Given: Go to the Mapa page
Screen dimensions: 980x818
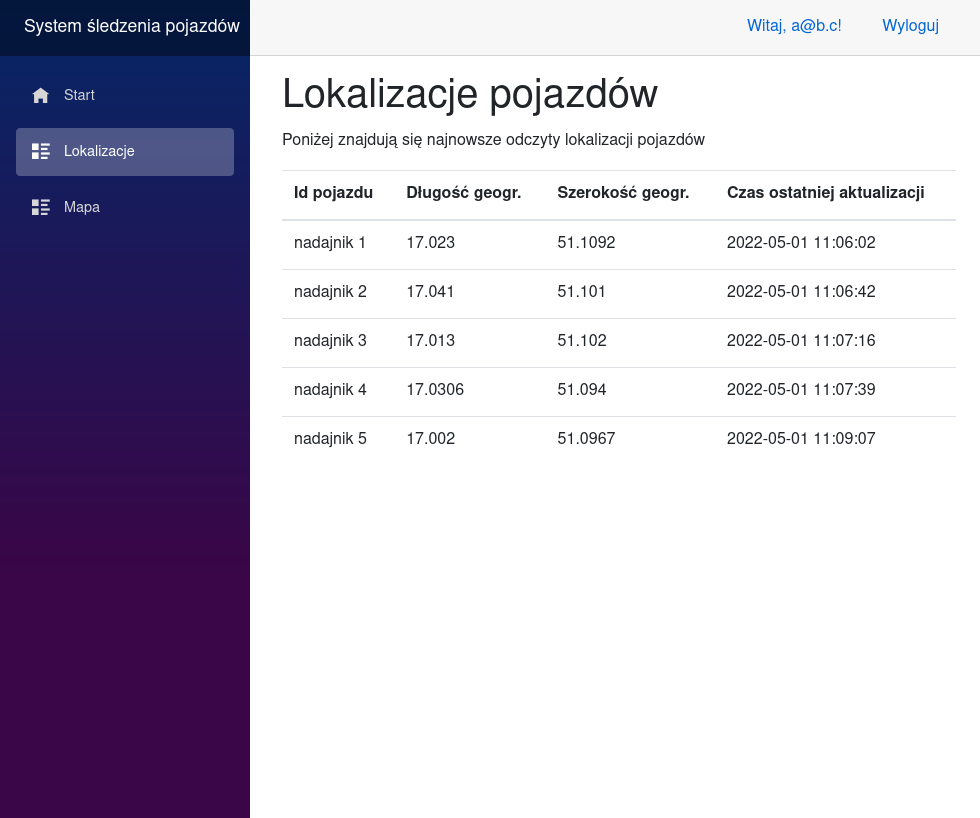Looking at the screenshot, I should click(x=82, y=208).
